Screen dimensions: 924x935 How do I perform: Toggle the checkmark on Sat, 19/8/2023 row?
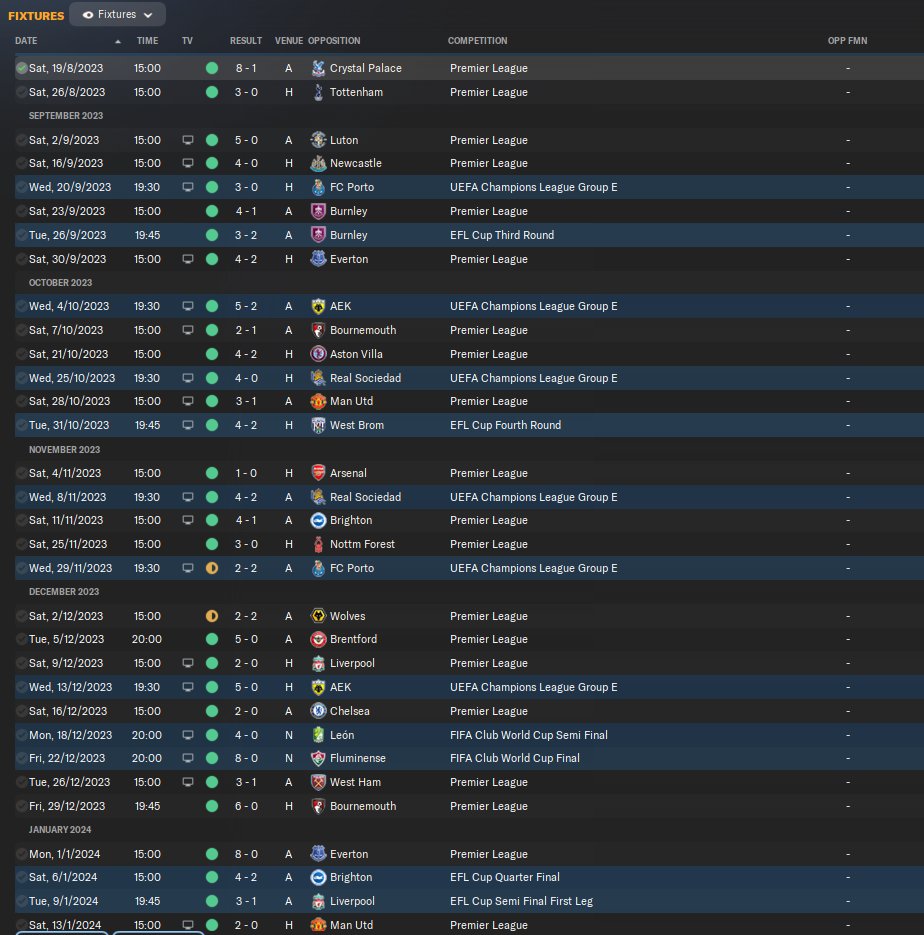[21, 68]
